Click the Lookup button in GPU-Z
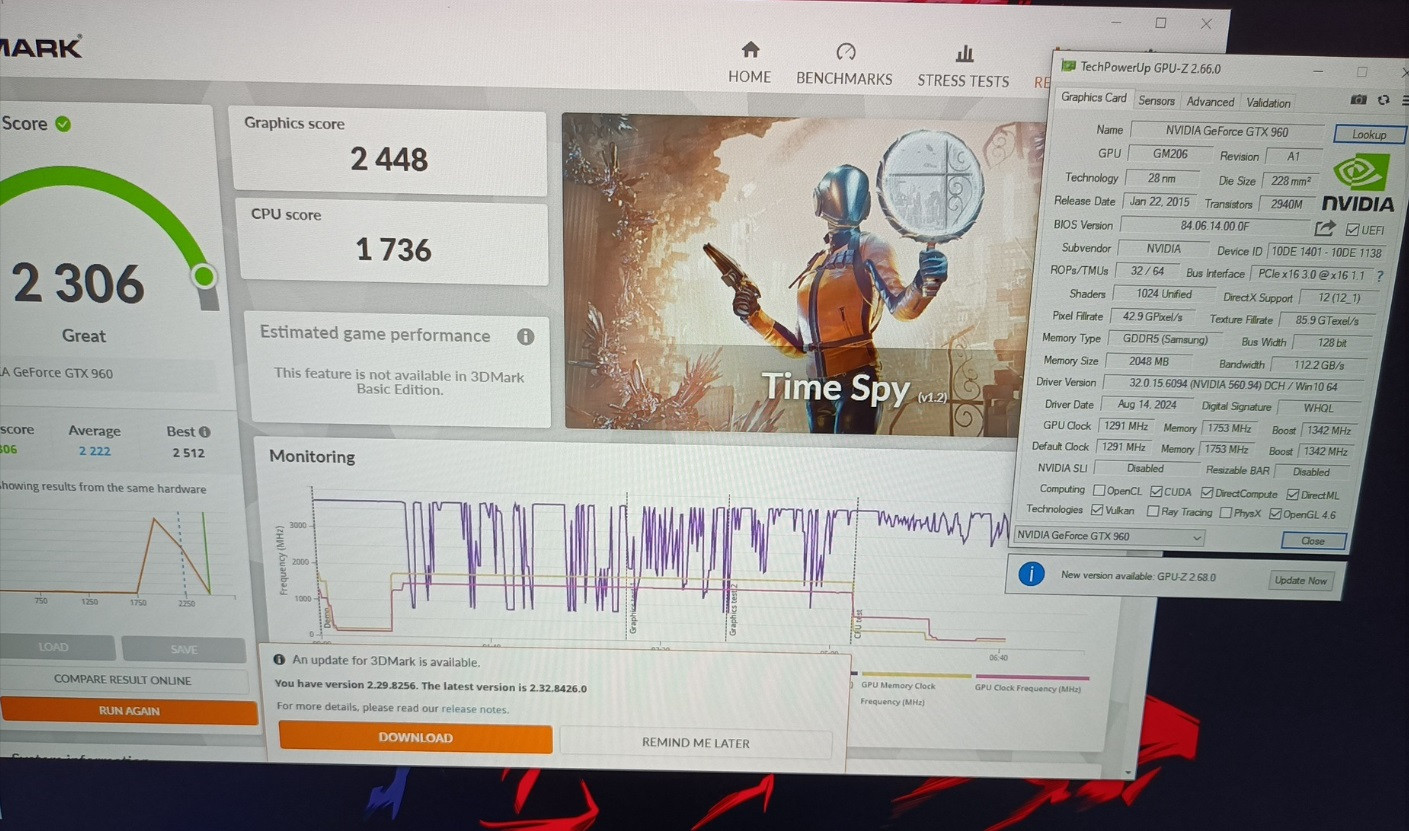Viewport: 1409px width, 831px height. [x=1369, y=134]
